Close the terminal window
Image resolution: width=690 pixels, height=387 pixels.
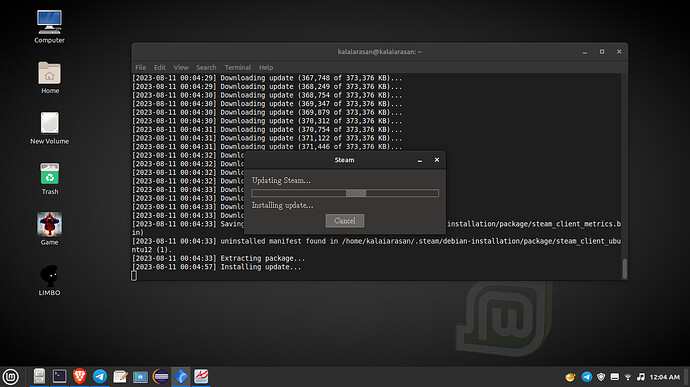pyautogui.click(x=619, y=52)
